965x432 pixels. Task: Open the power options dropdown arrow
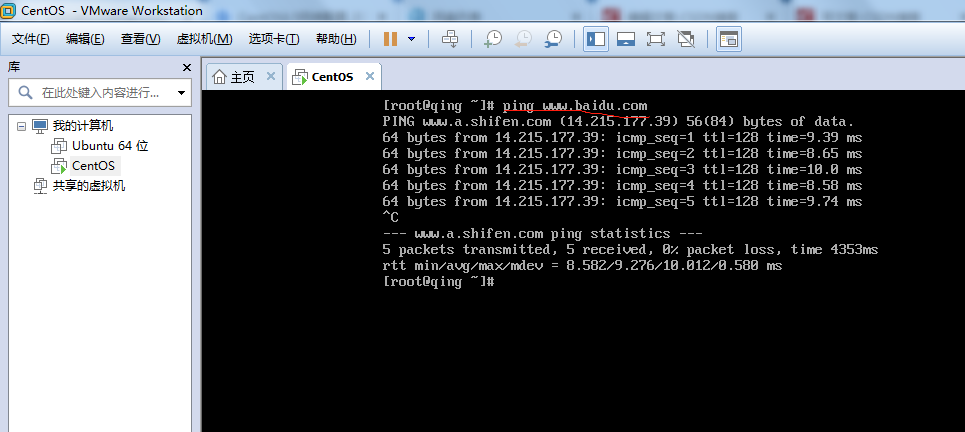coord(412,39)
